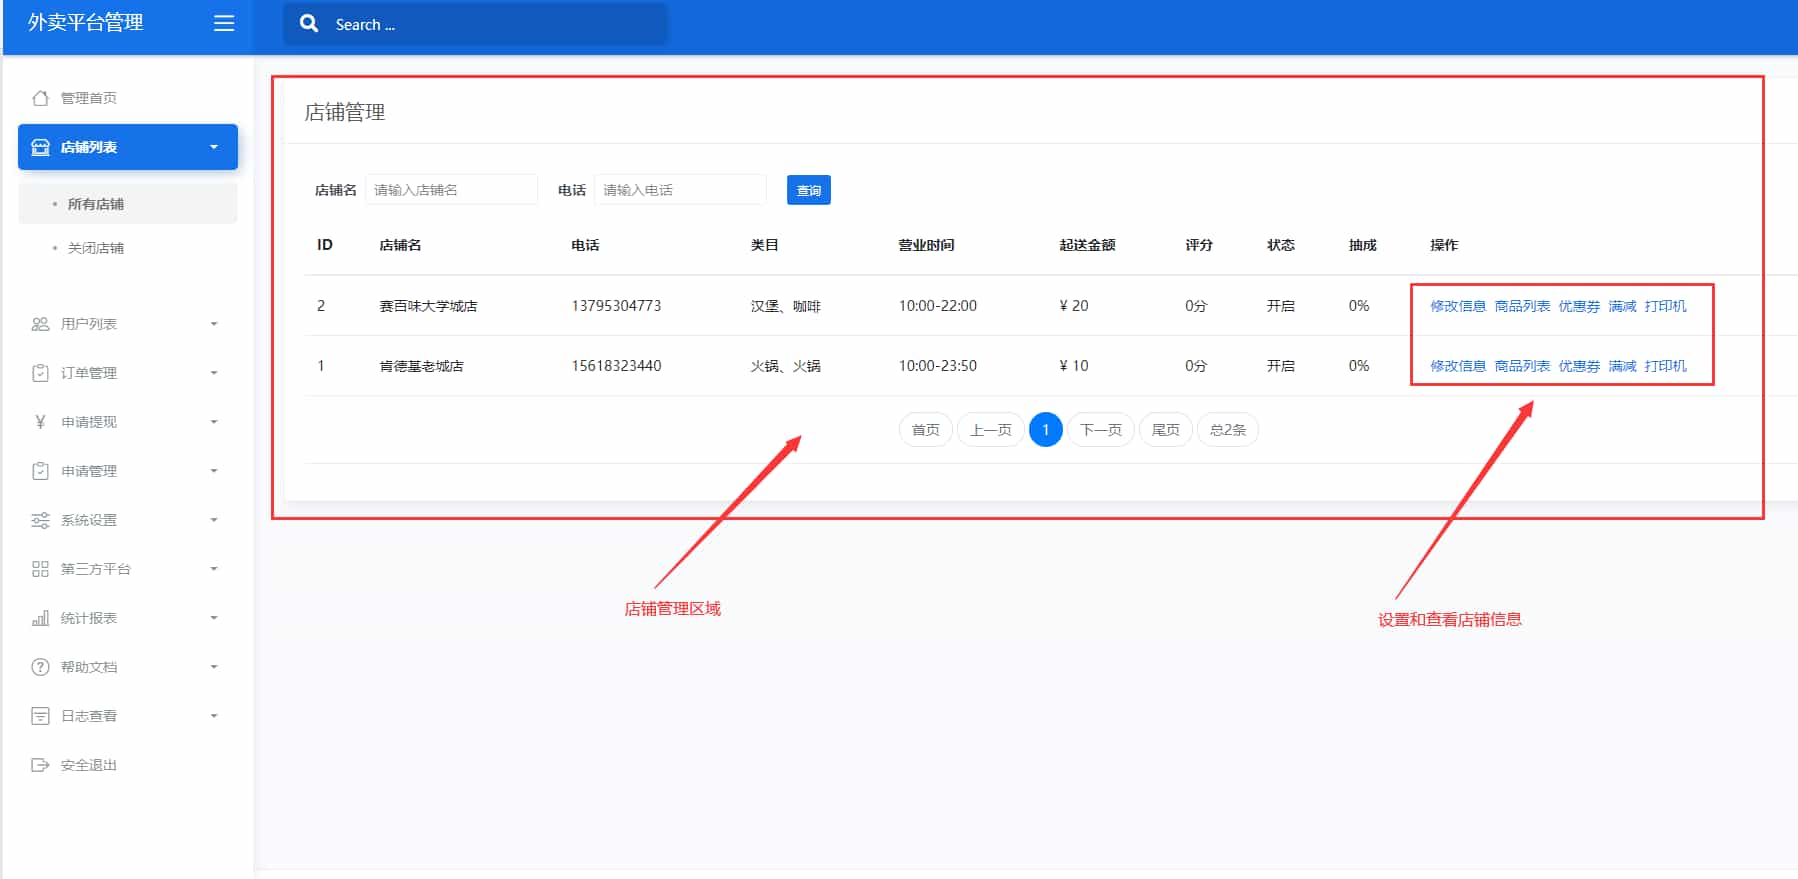Expand the 帮助文档 menu arrow
Image resolution: width=1798 pixels, height=879 pixels.
click(213, 667)
